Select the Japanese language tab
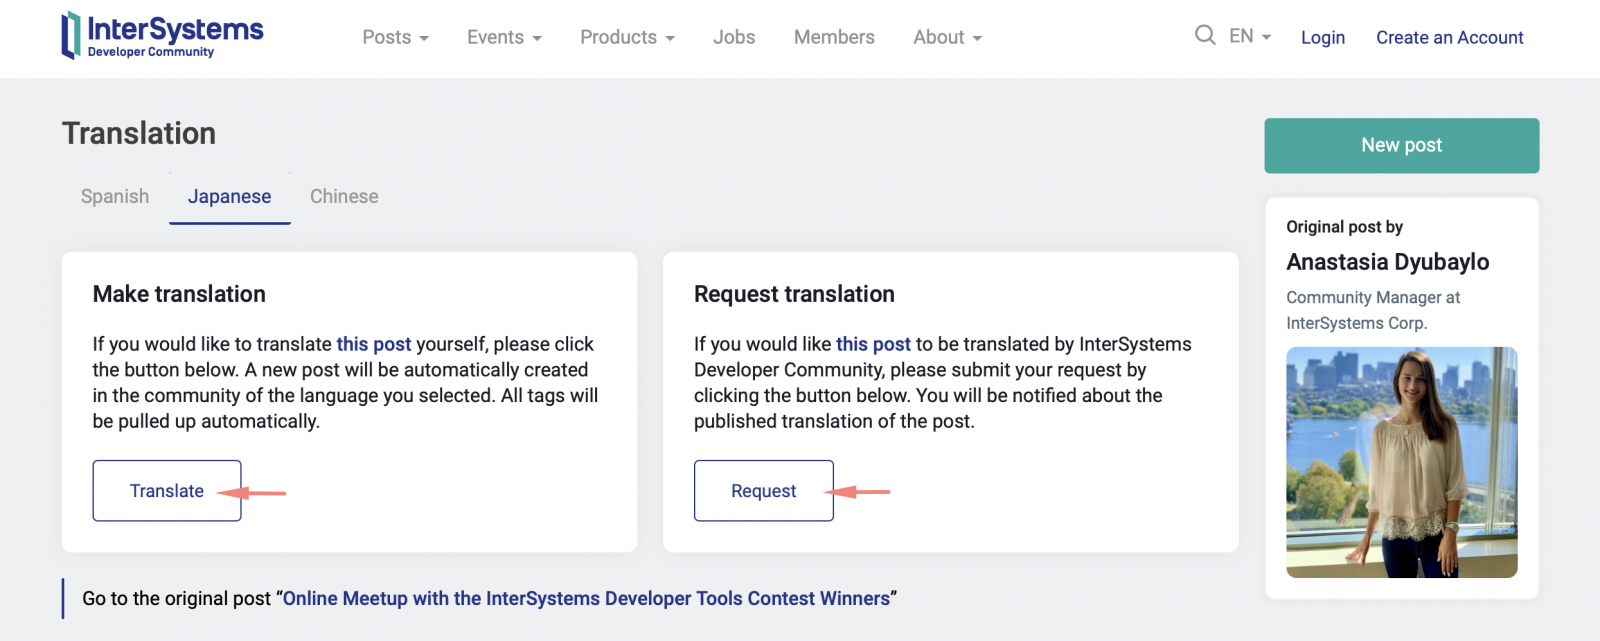Viewport: 1600px width, 641px height. tap(229, 196)
